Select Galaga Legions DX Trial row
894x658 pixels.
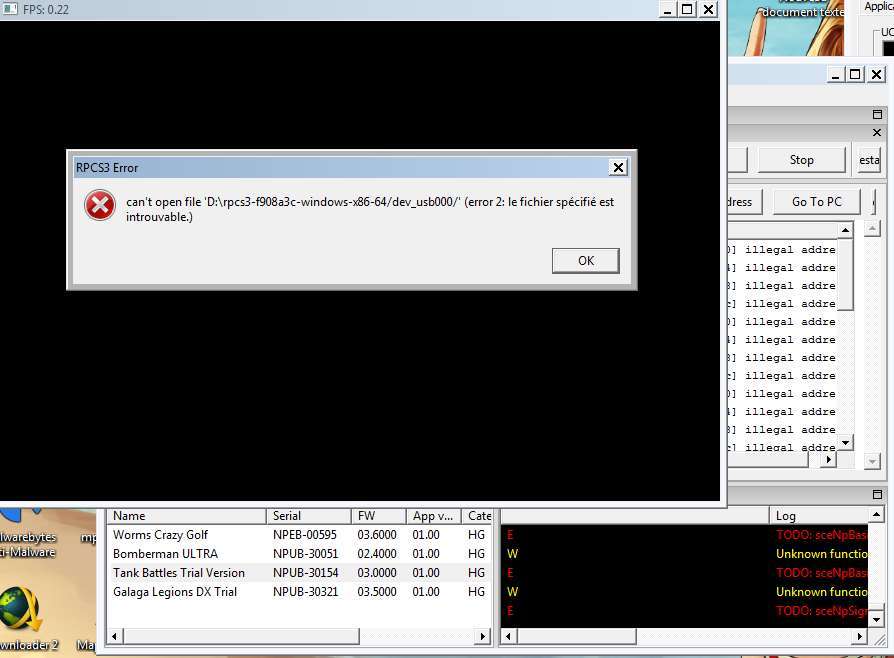coord(174,592)
